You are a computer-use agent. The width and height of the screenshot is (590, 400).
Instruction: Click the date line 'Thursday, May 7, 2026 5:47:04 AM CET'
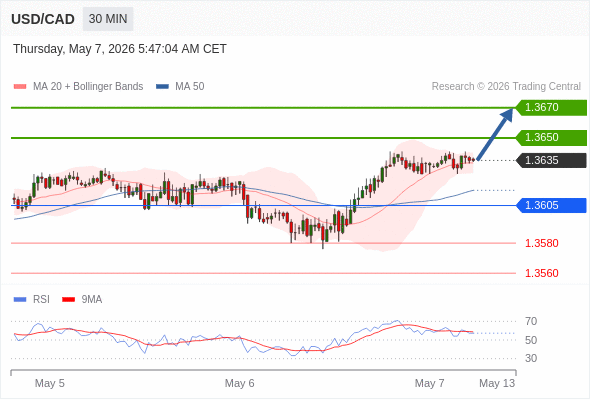point(120,49)
